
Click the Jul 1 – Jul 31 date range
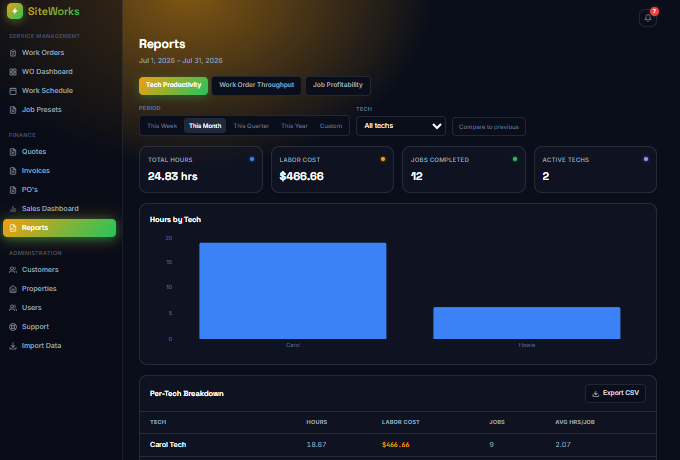tap(180, 61)
